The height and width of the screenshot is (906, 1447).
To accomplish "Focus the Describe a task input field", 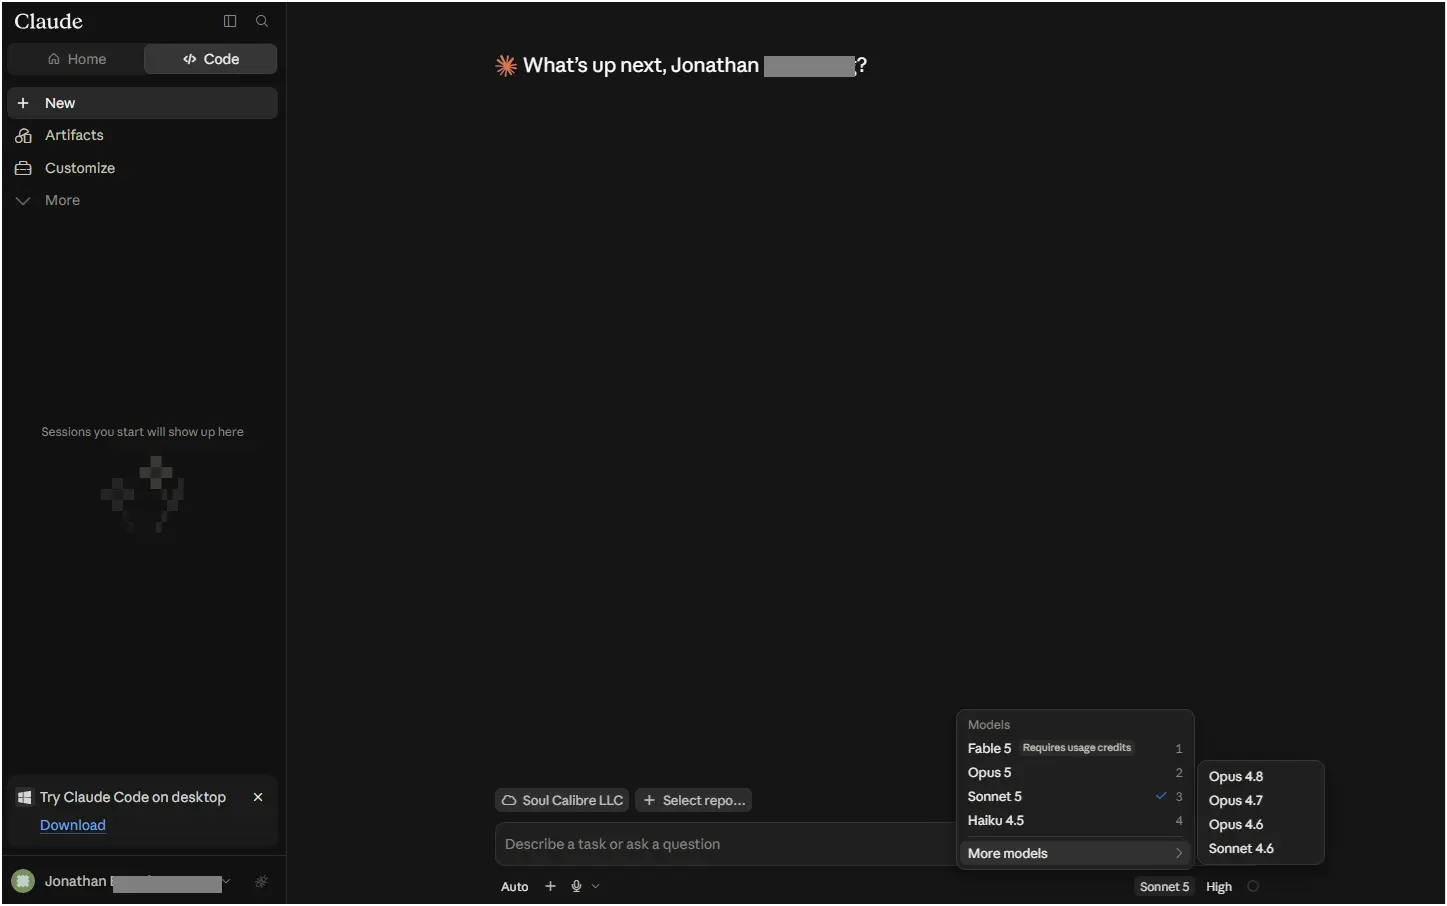I will pyautogui.click(x=725, y=844).
